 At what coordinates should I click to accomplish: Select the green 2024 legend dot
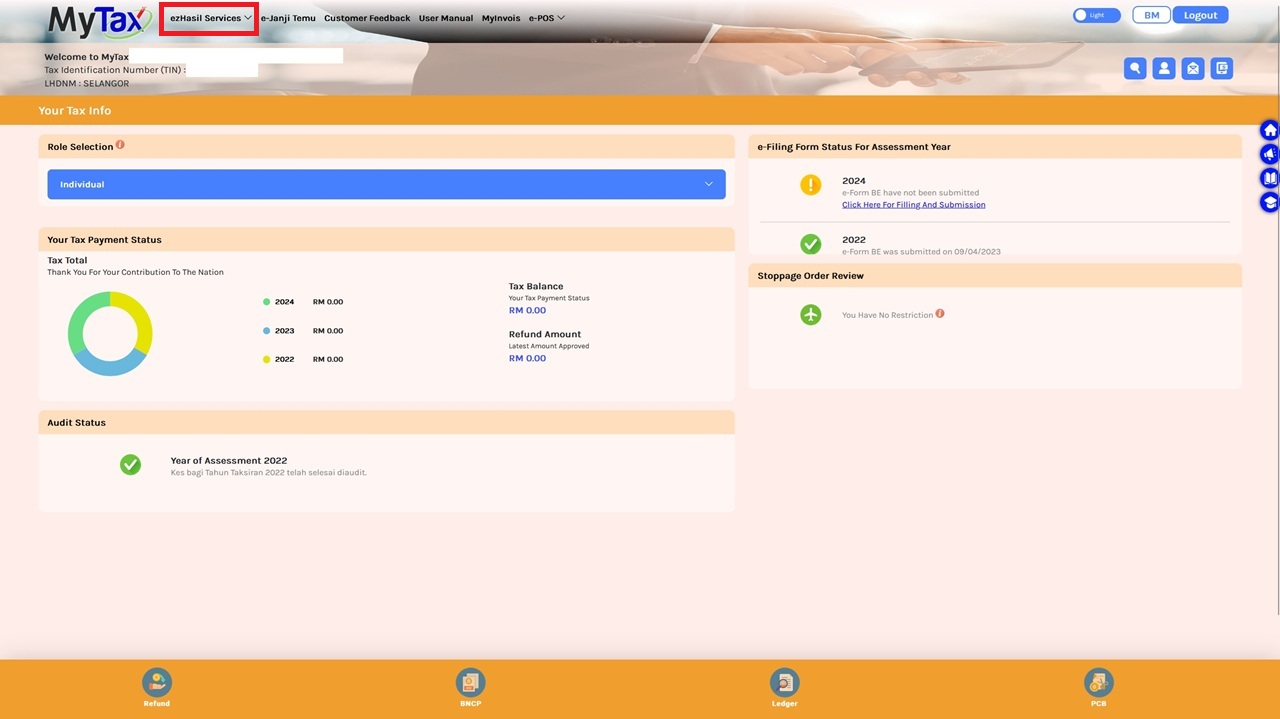267,302
